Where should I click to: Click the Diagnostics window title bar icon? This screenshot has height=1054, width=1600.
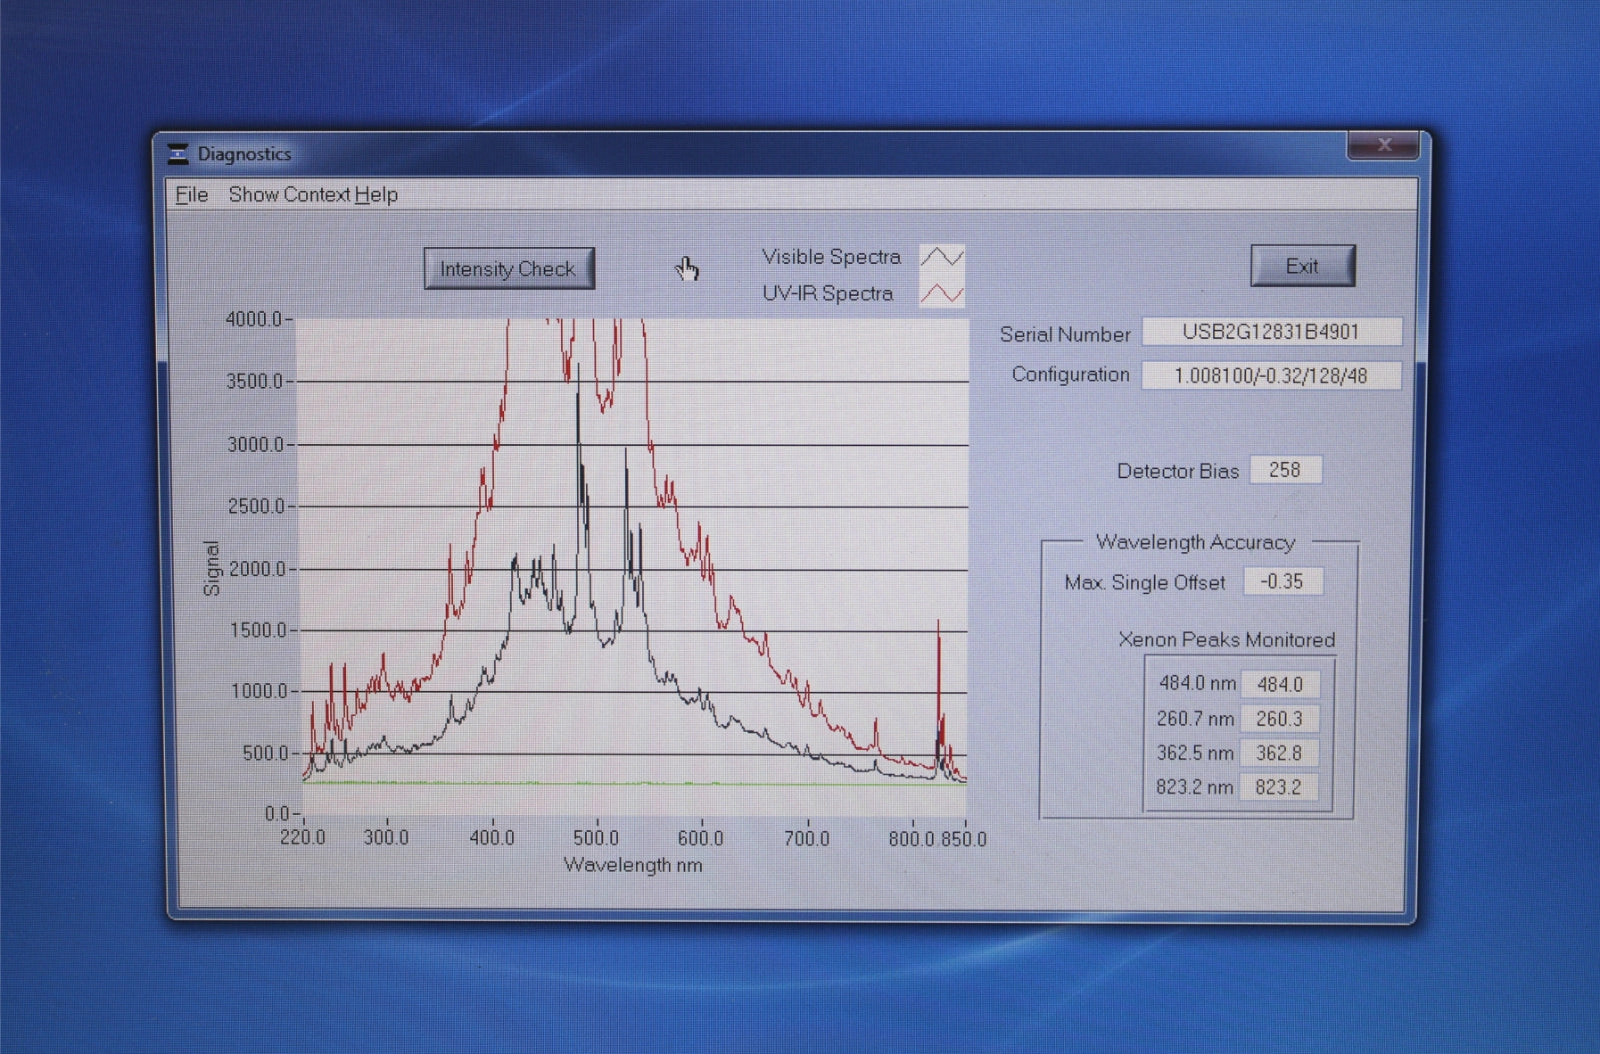178,154
